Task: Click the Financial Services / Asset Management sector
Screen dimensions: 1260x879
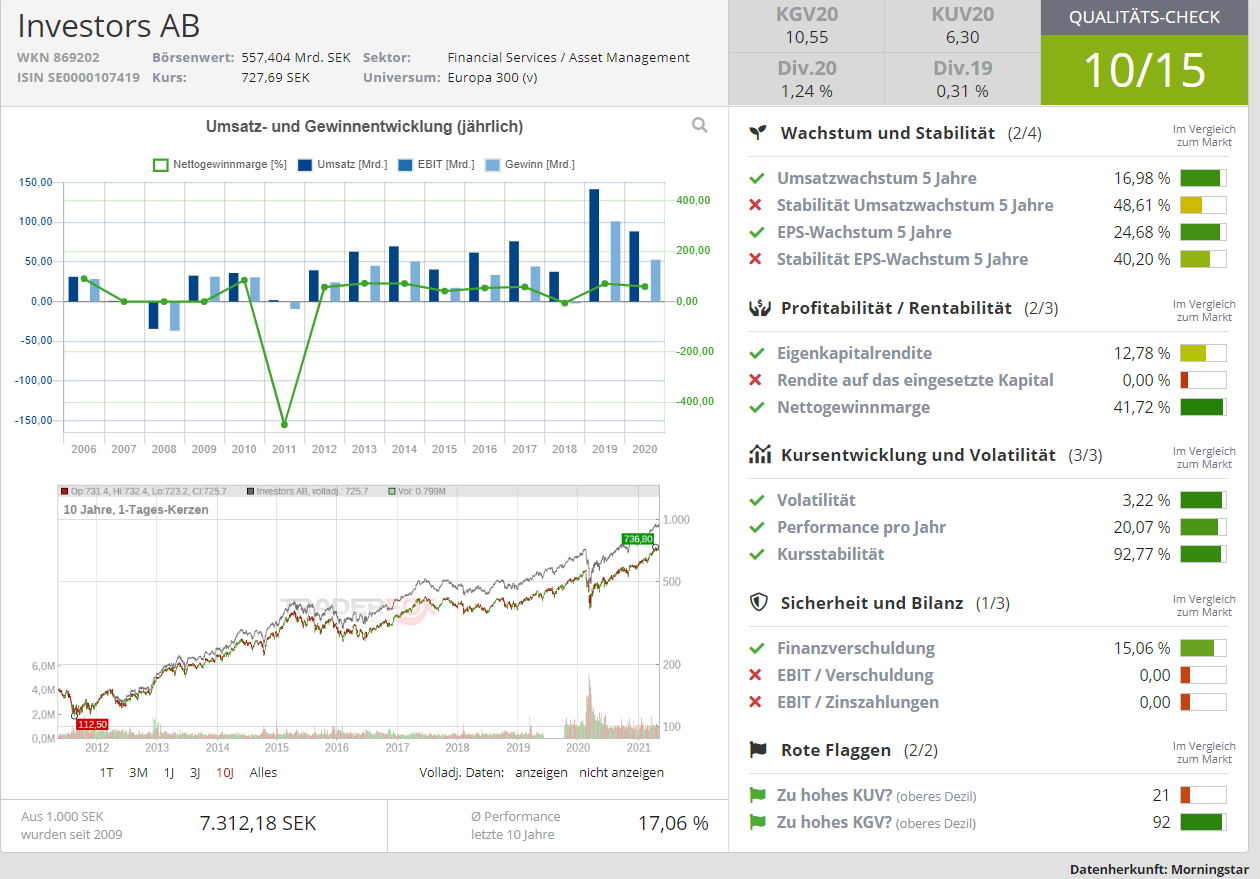Action: pyautogui.click(x=569, y=57)
